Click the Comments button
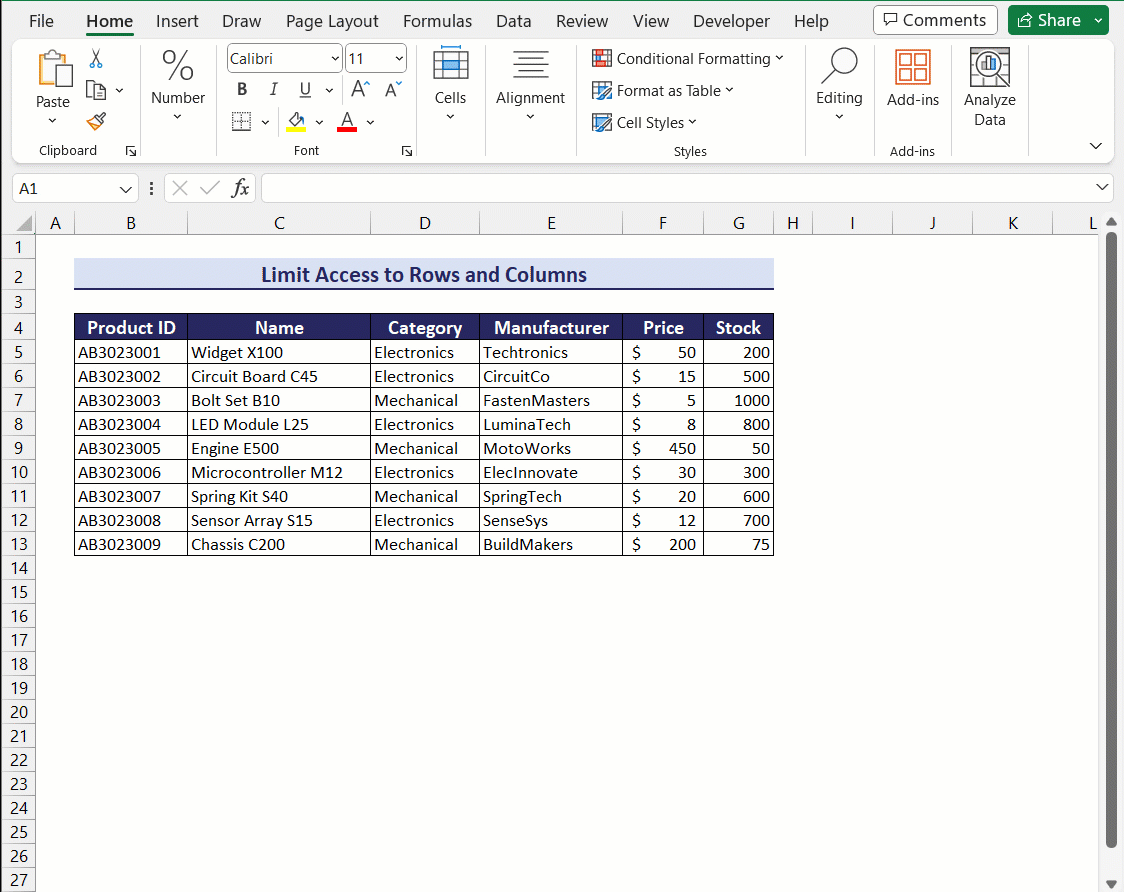Viewport: 1124px width, 892px height. [935, 20]
